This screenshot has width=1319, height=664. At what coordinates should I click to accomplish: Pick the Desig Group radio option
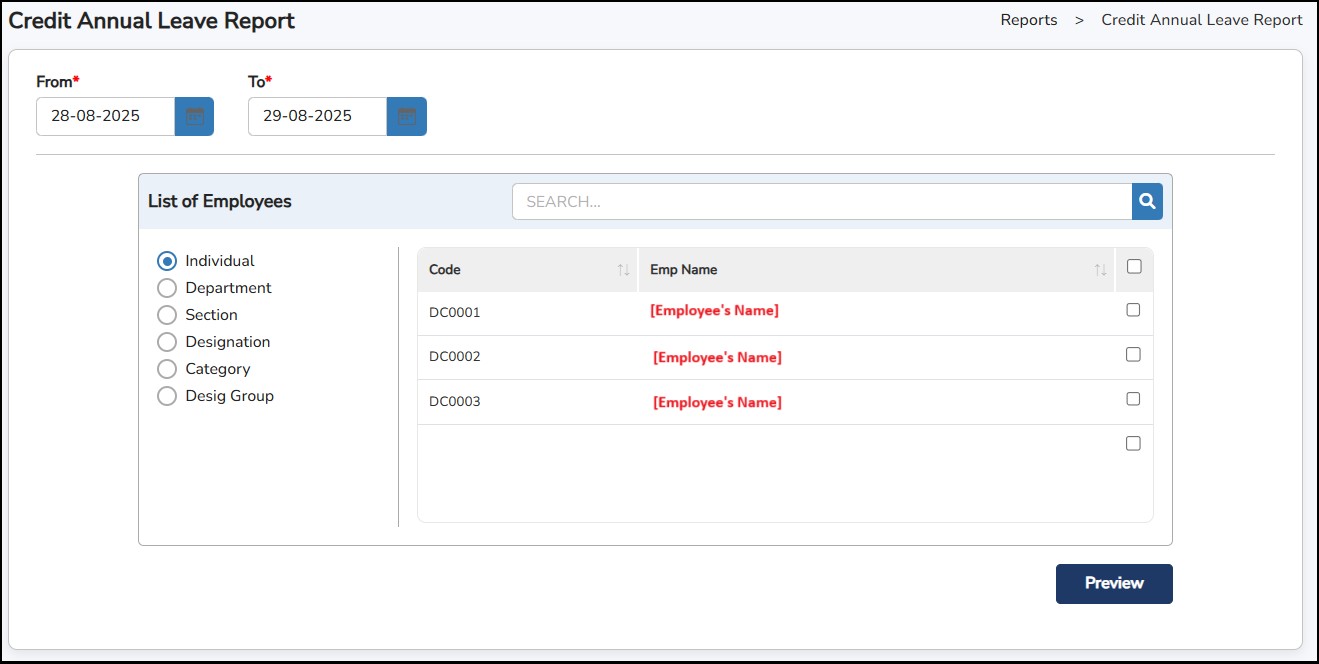167,396
